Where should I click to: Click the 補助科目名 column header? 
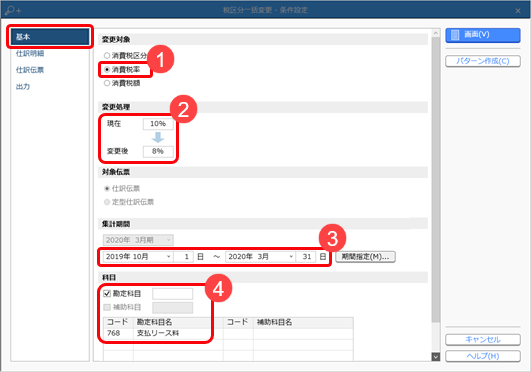pyautogui.click(x=303, y=322)
